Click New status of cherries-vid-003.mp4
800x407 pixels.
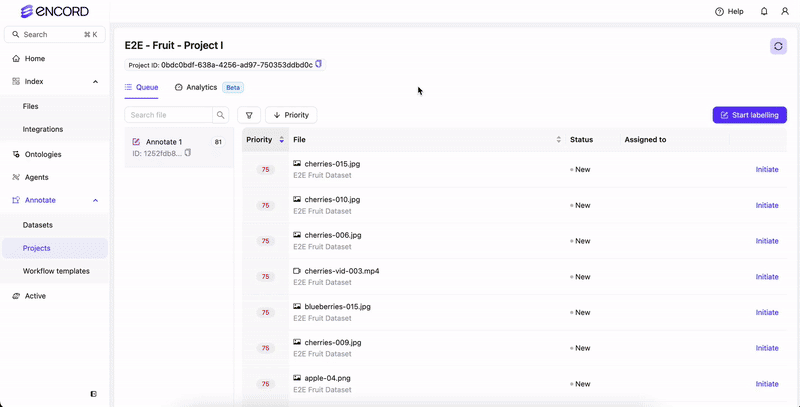(580, 276)
